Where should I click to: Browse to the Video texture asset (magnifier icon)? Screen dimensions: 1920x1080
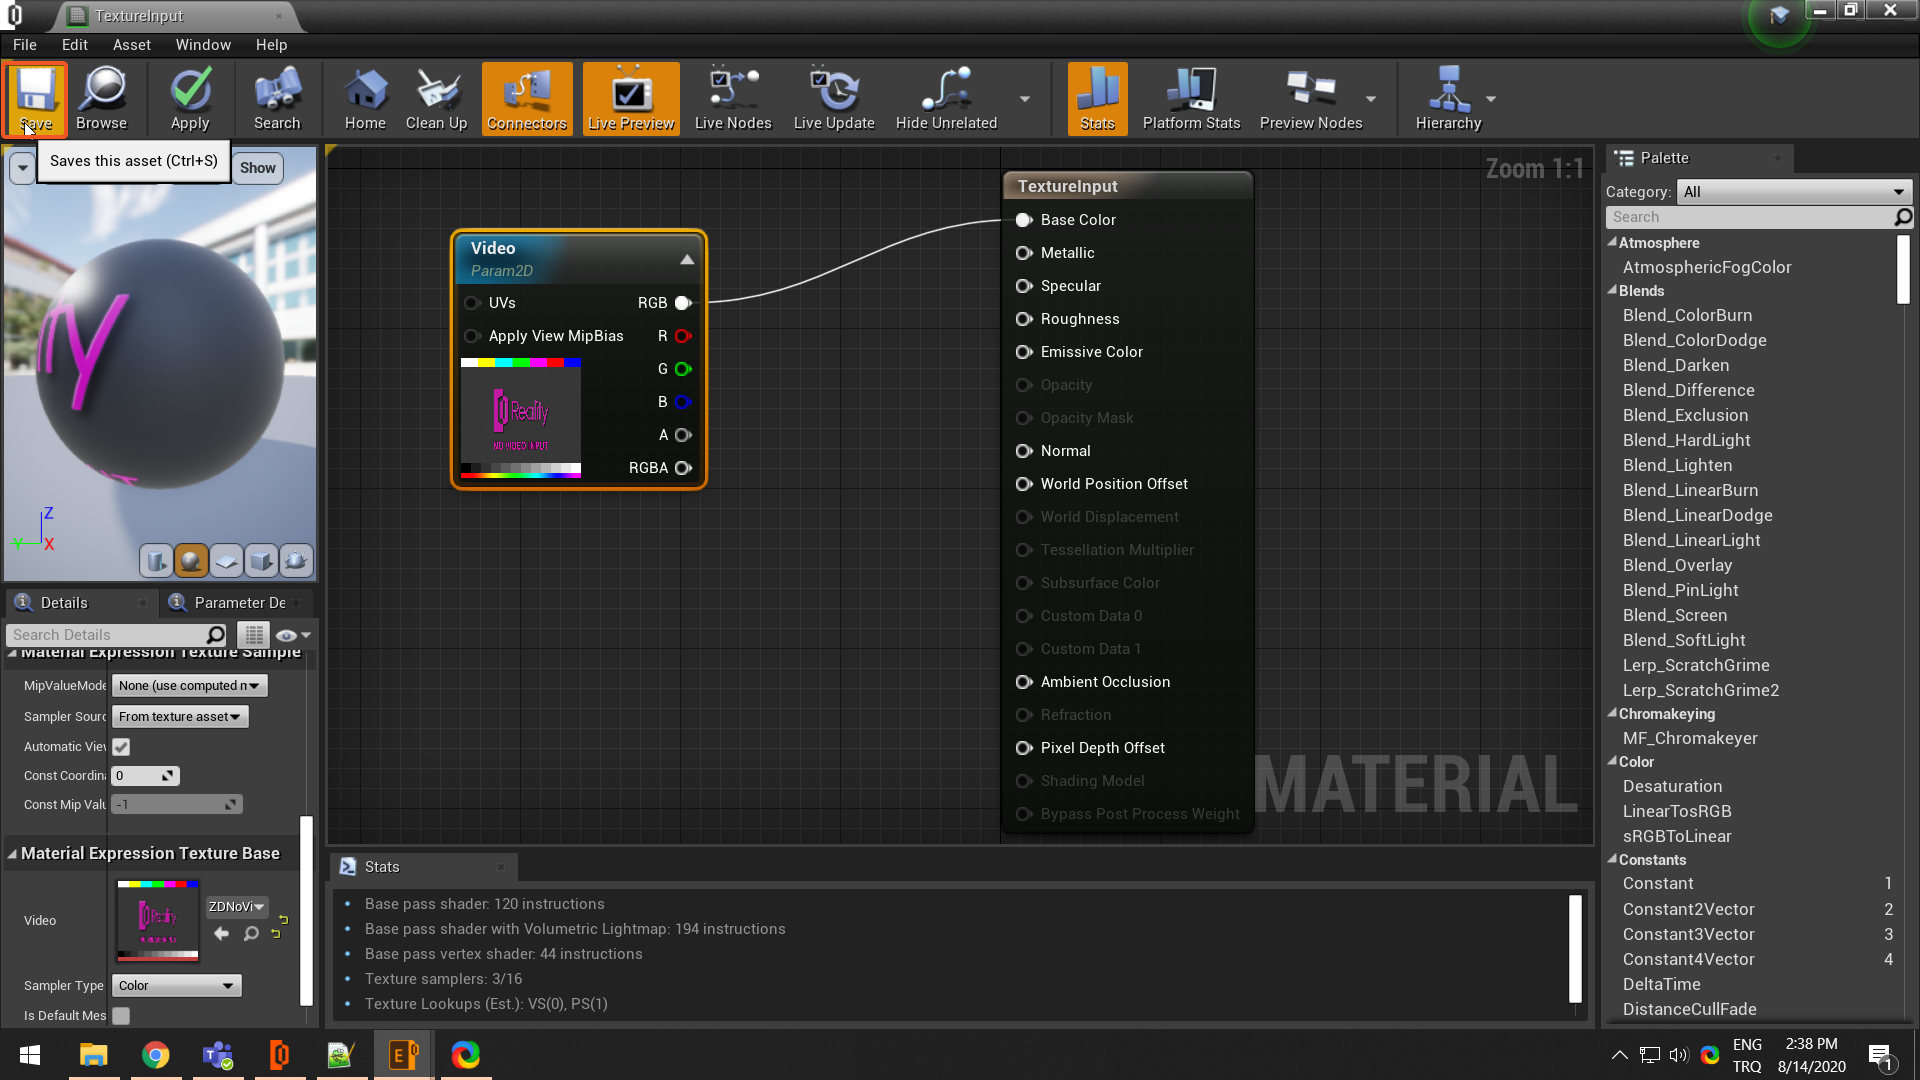(251, 933)
